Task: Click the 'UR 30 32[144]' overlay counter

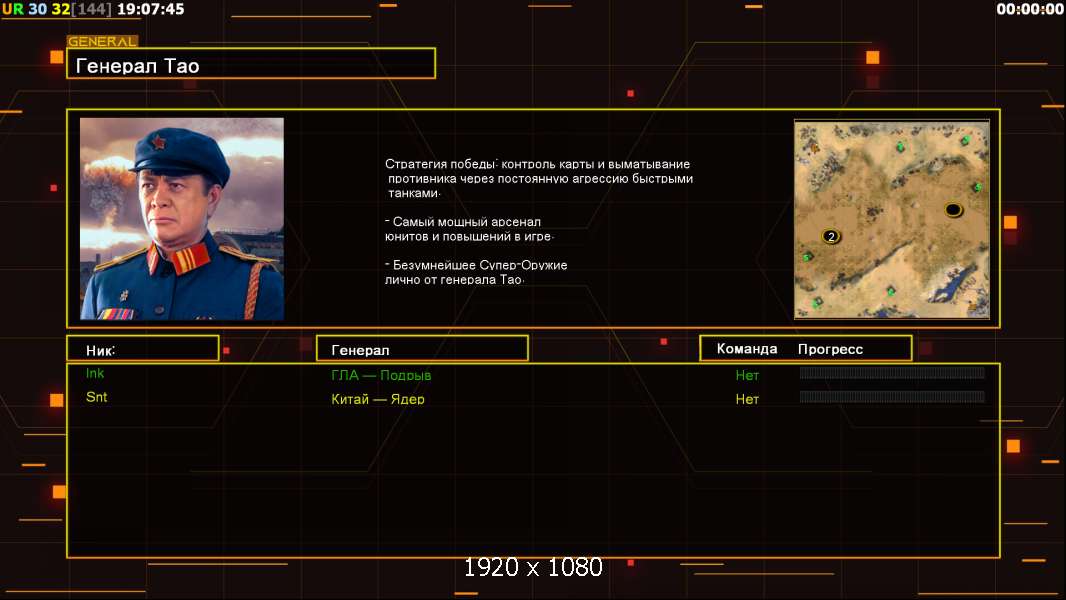Action: pos(56,9)
